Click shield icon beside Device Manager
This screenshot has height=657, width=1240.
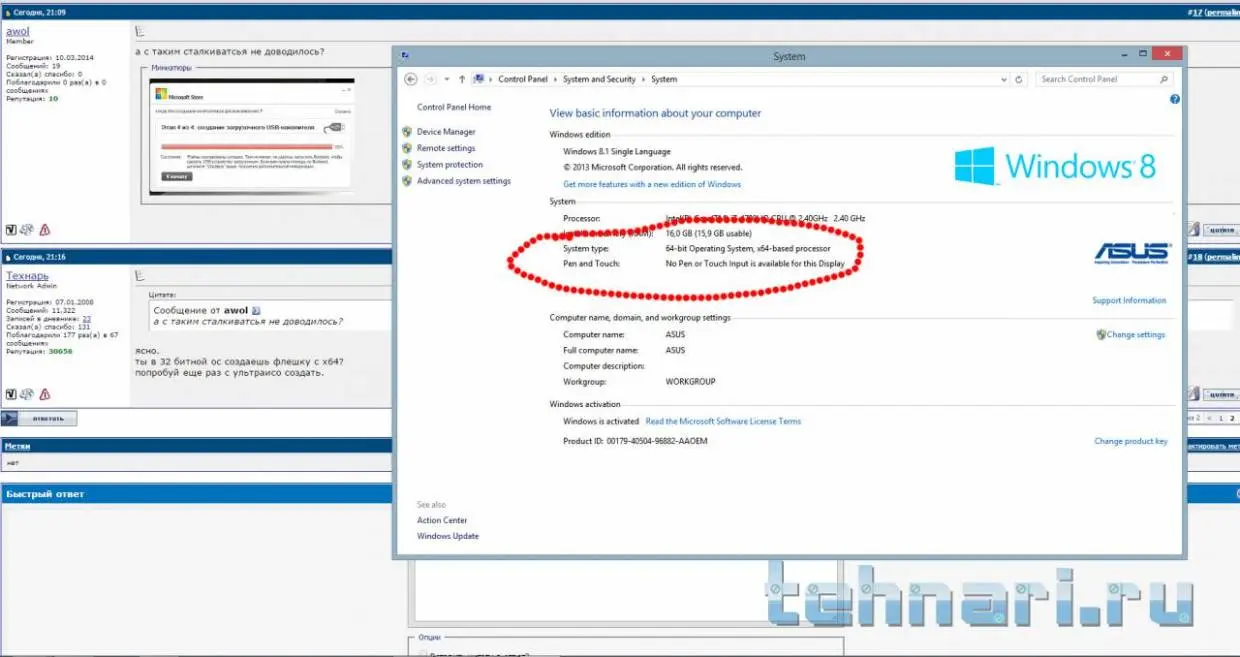(407, 132)
